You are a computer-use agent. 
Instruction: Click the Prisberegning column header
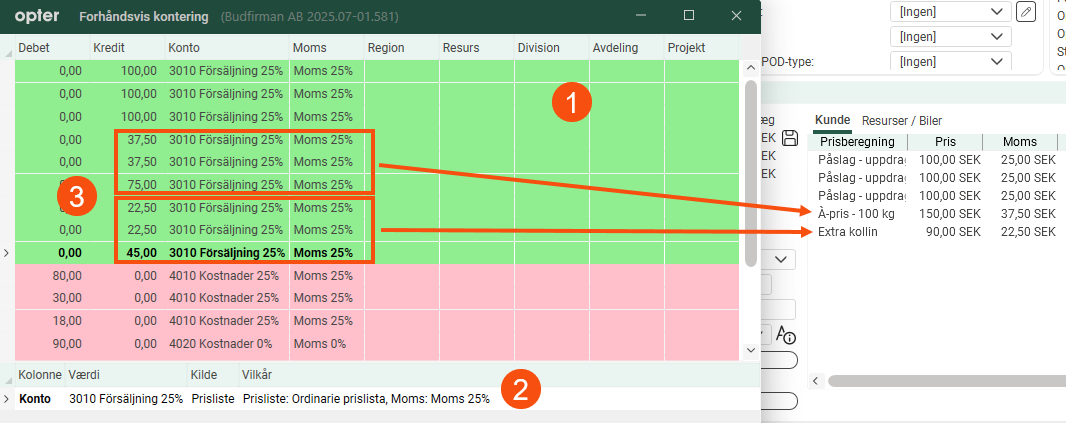click(860, 142)
